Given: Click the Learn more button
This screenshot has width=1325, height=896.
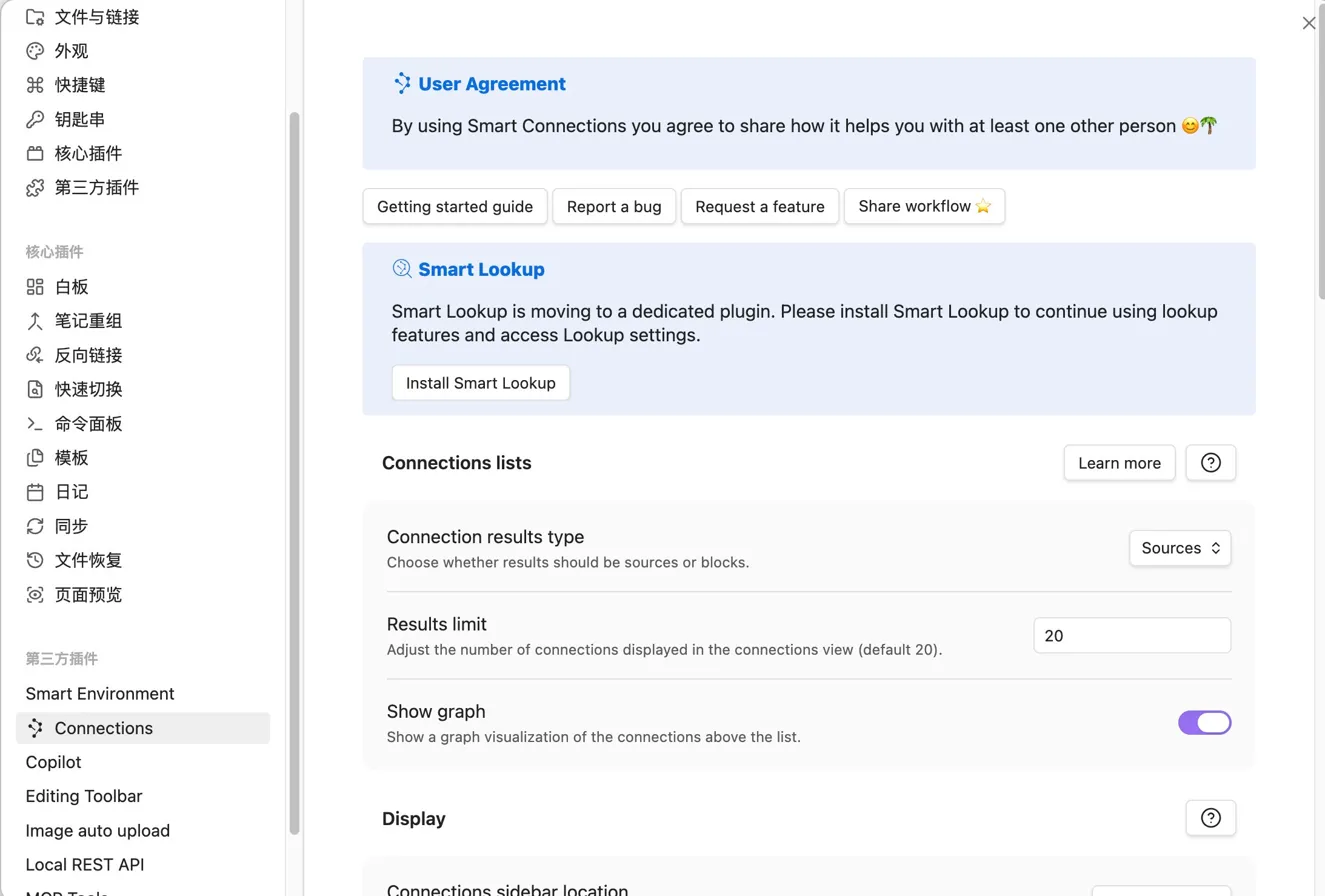Looking at the screenshot, I should [1120, 463].
